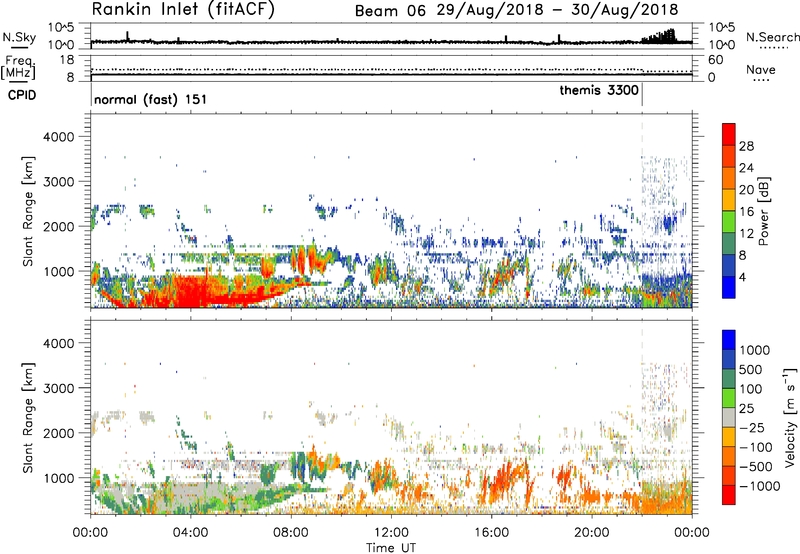Click the "04:00" time axis label
The image size is (800, 554).
(190, 532)
